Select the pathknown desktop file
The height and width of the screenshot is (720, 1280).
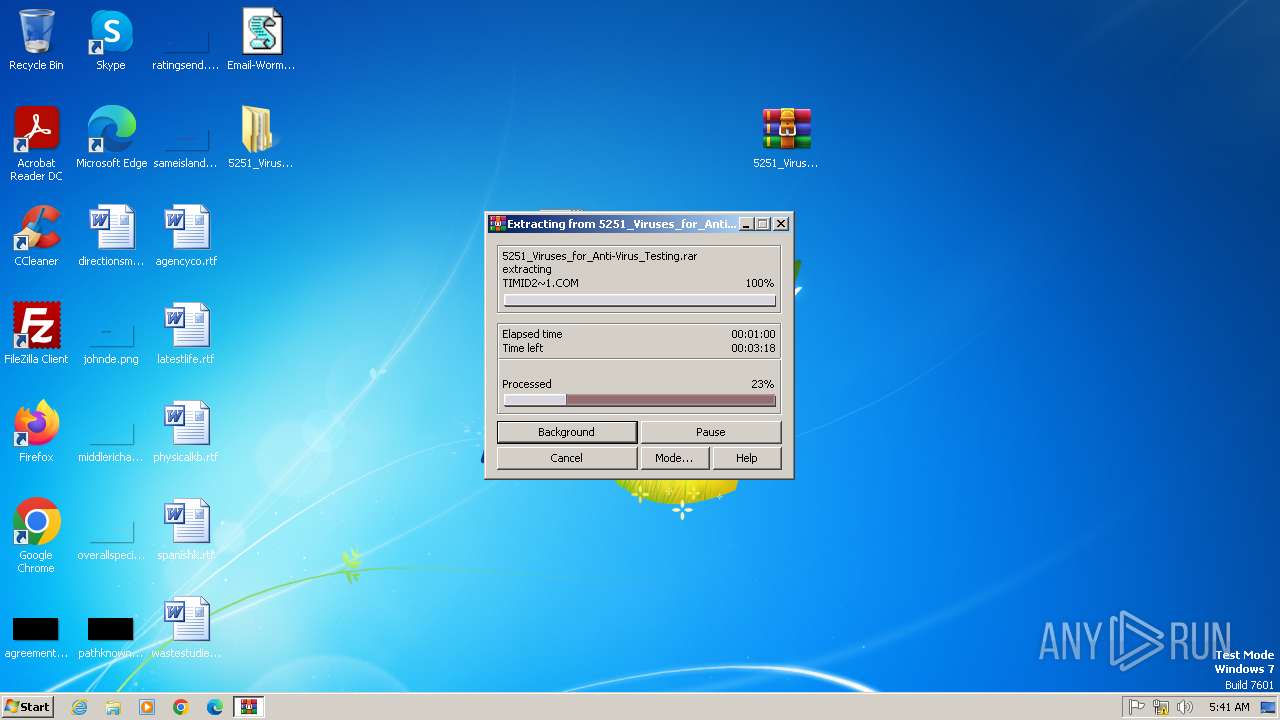coord(111,638)
